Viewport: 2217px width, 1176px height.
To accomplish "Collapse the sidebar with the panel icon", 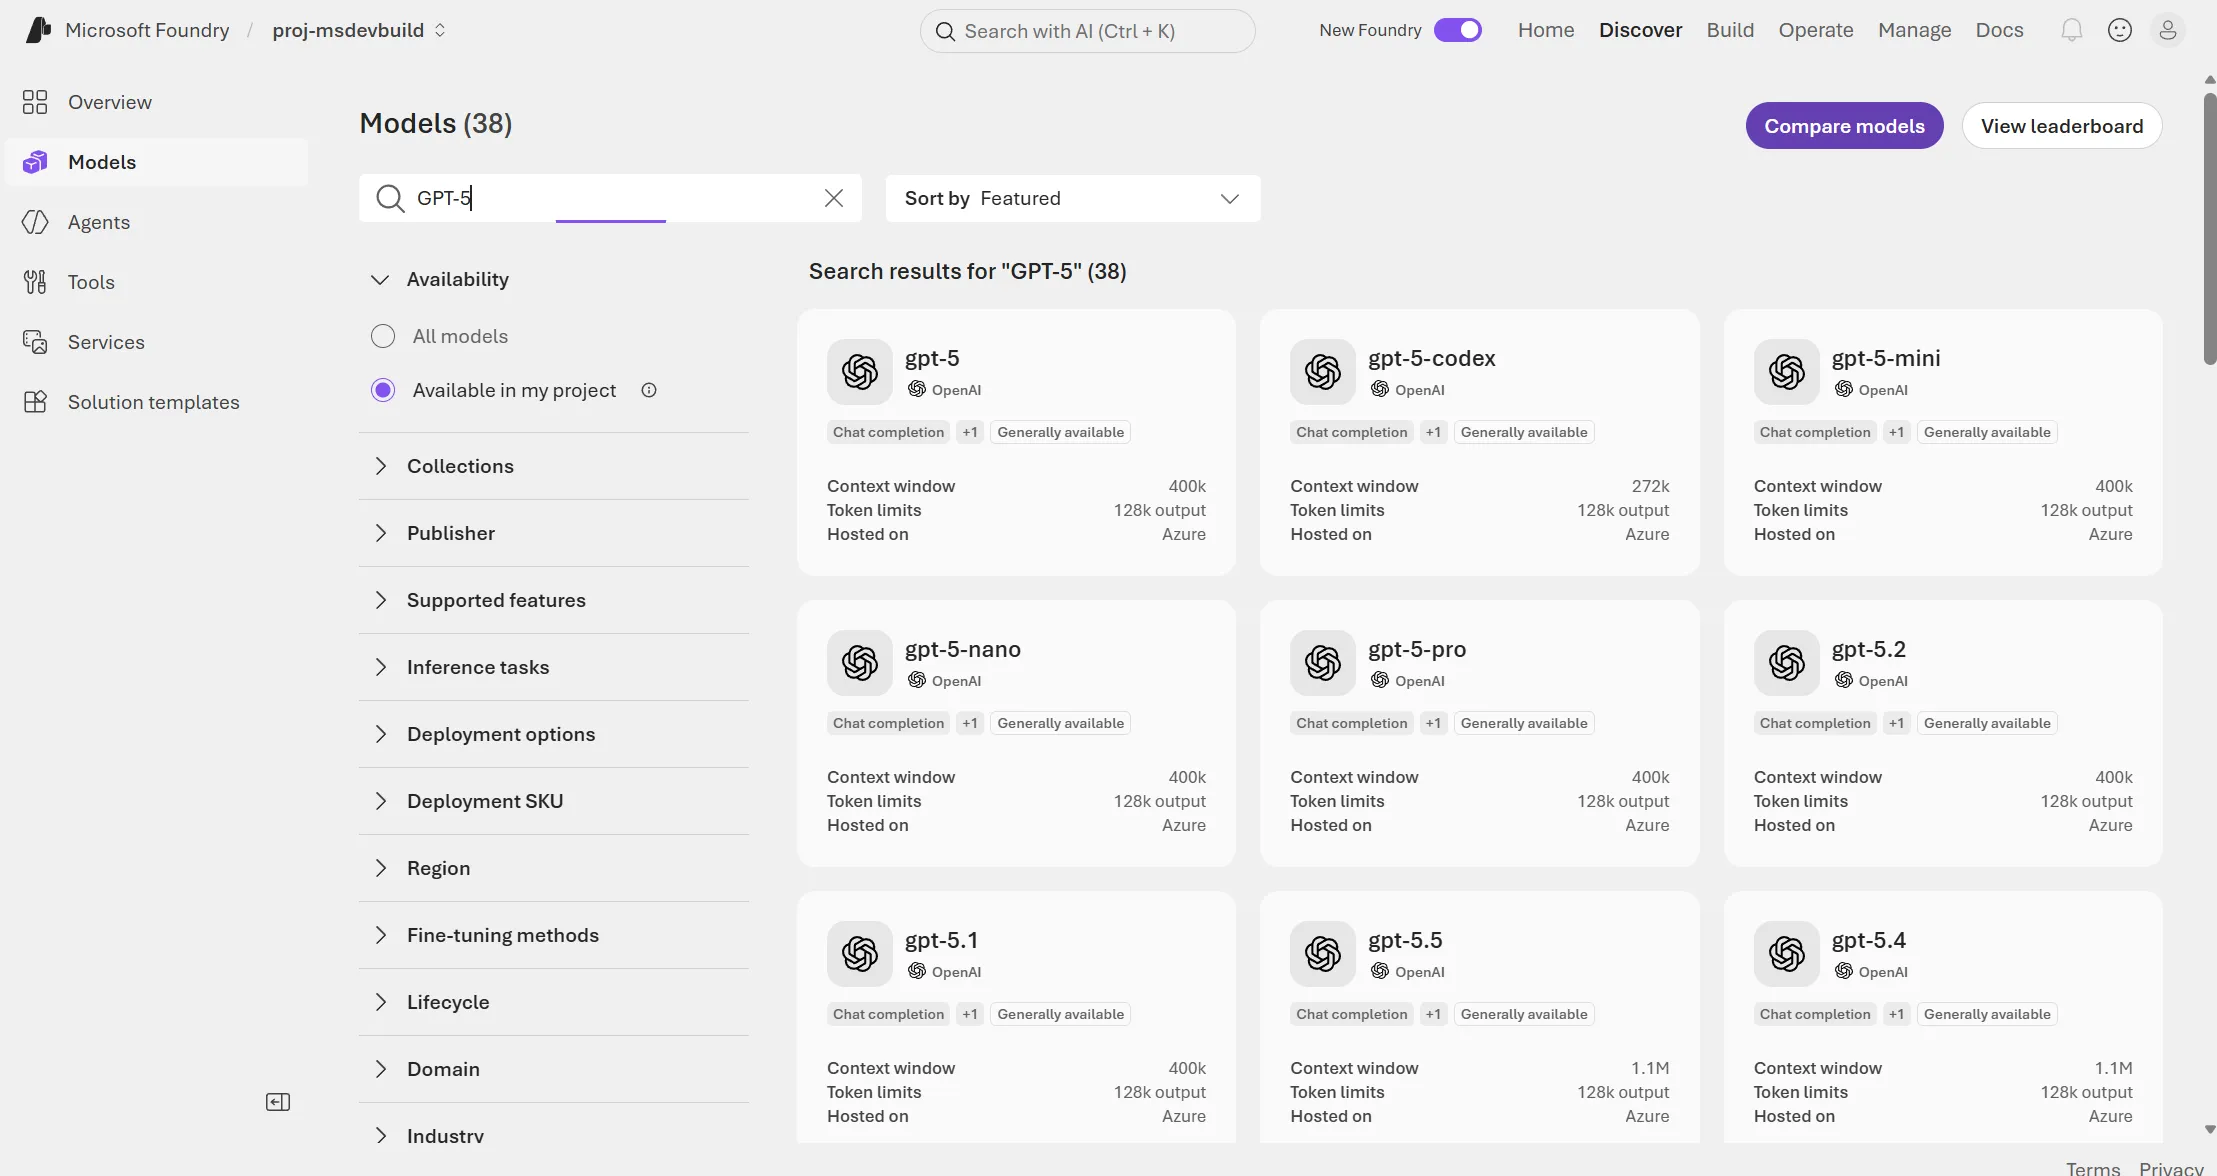I will (278, 1102).
